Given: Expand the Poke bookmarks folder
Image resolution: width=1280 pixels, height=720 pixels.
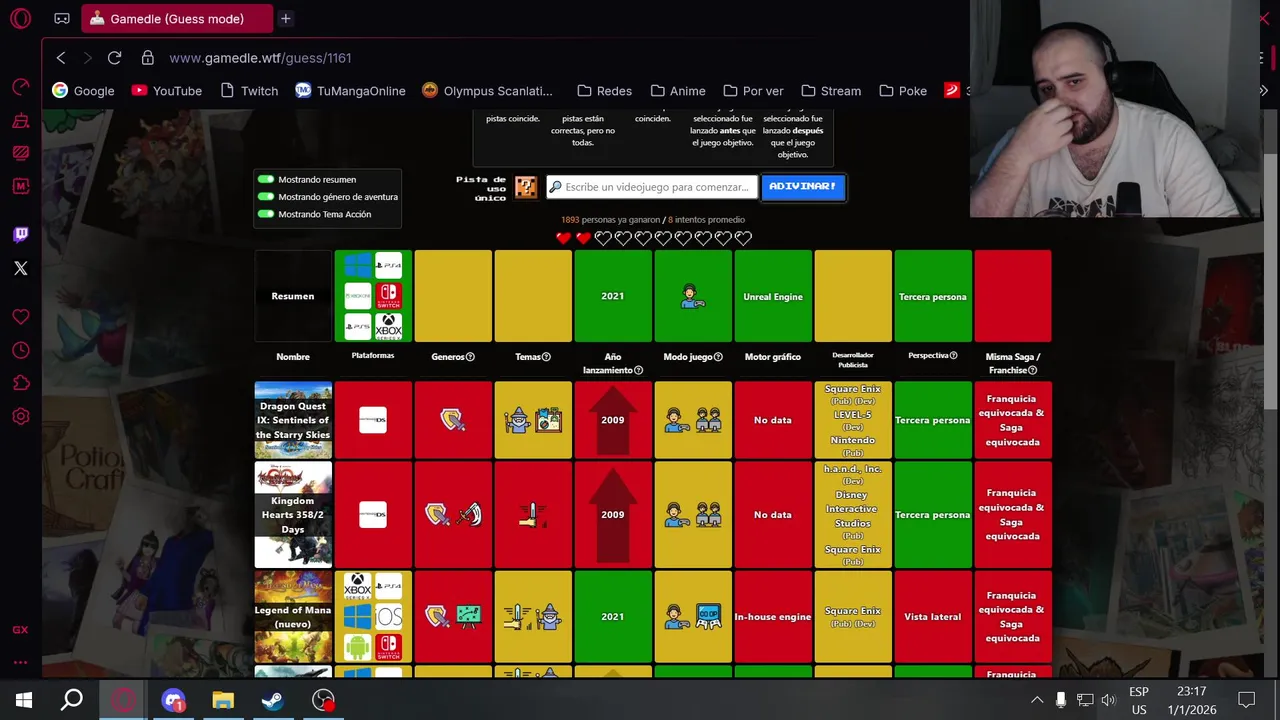Looking at the screenshot, I should [903, 91].
